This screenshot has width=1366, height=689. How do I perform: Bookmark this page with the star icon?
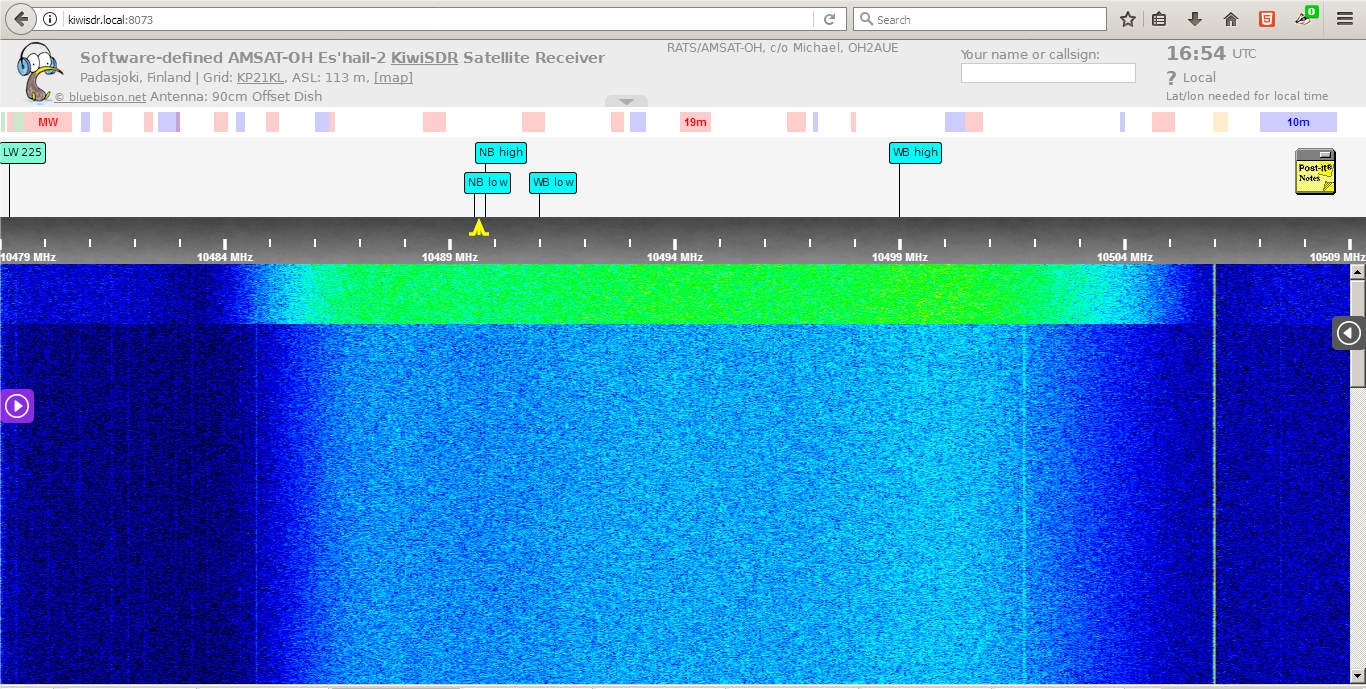1128,19
